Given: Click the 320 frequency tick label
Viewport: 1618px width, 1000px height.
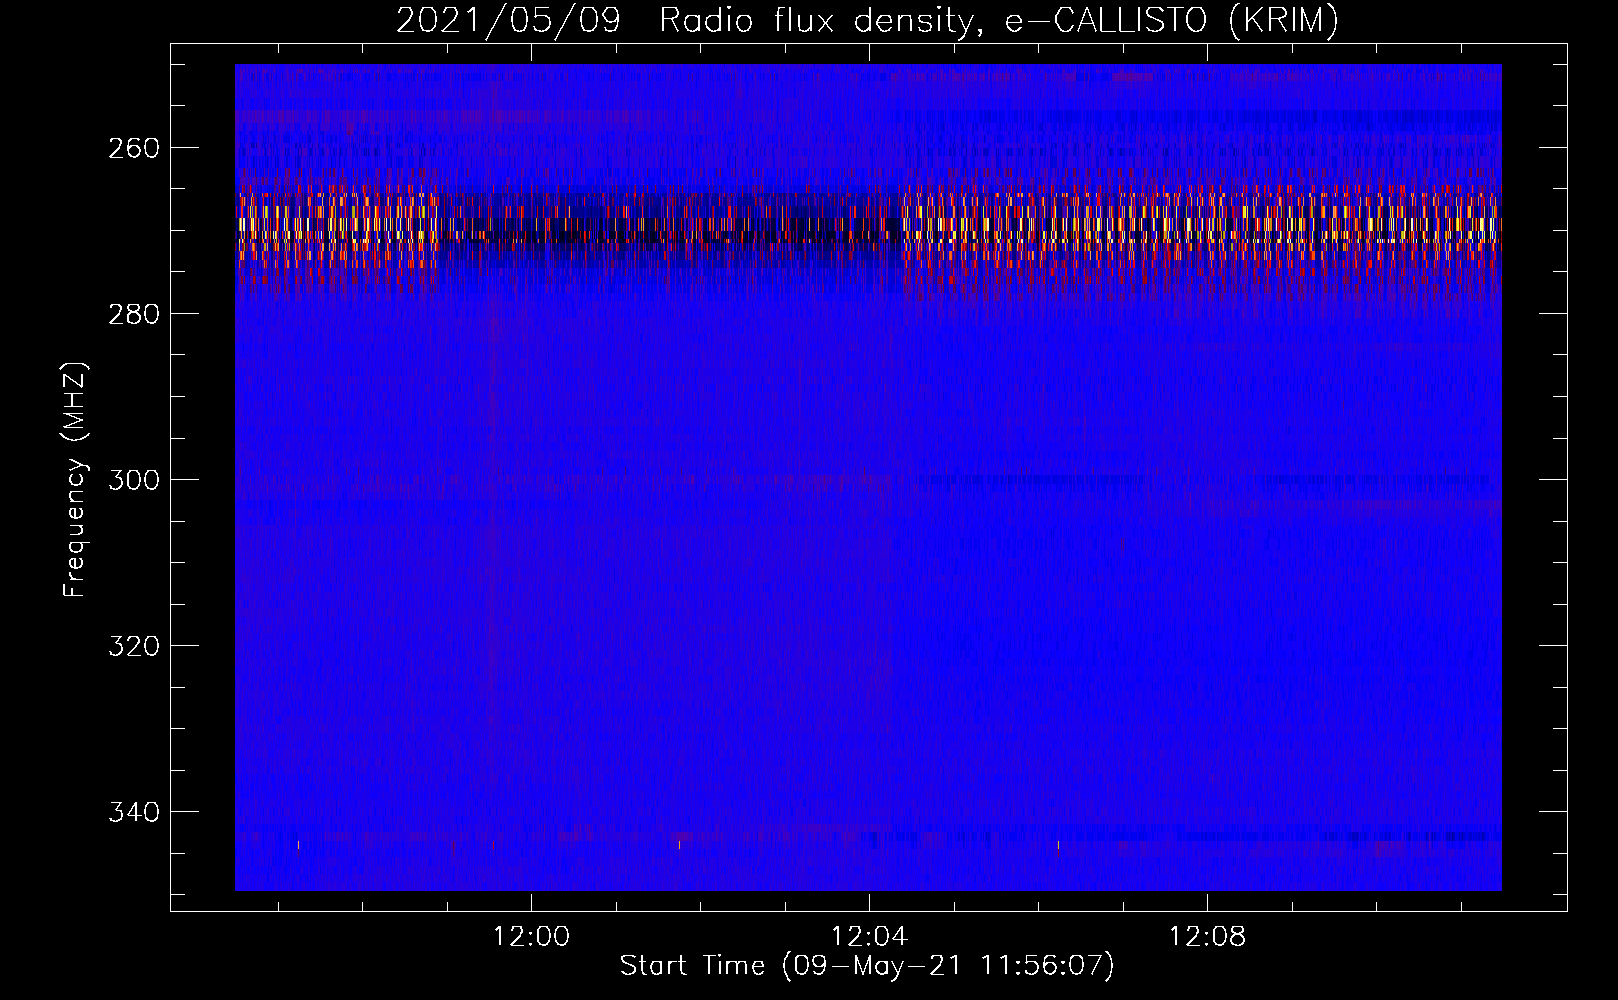Looking at the screenshot, I should (x=134, y=646).
